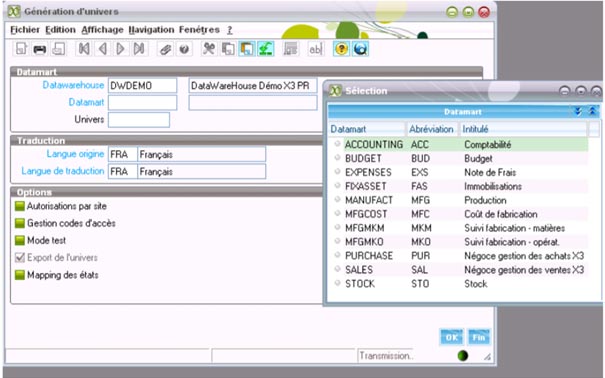605x378 pixels.
Task: Select the FIXASSET datamart row
Action: coord(461,186)
